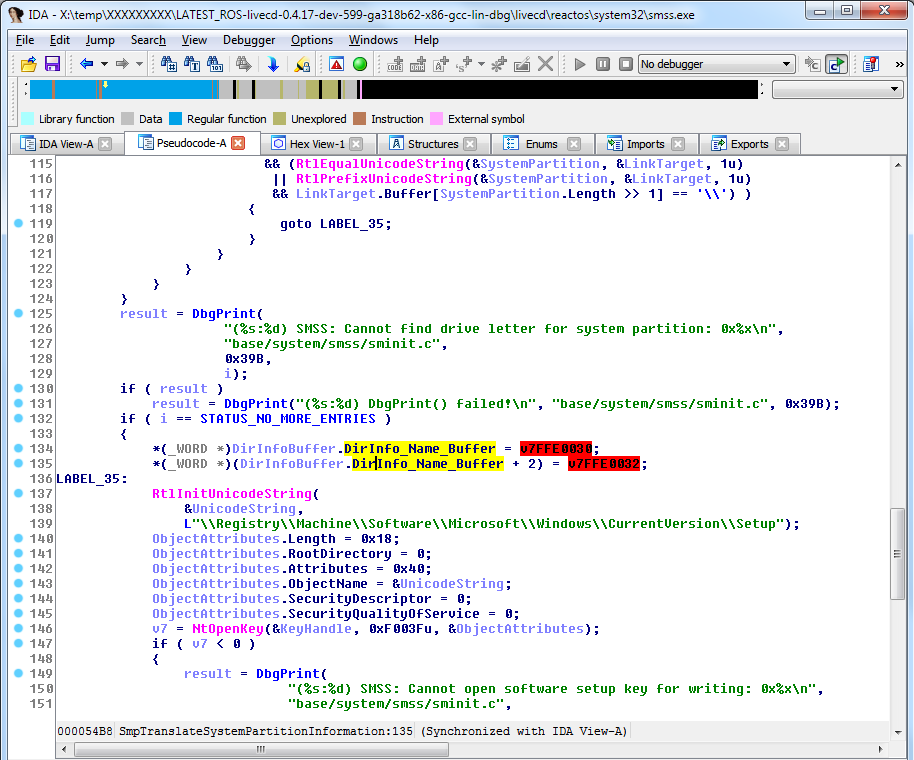Click the Search byte sequence binoculars icon
914x760 pixels.
coord(215,64)
